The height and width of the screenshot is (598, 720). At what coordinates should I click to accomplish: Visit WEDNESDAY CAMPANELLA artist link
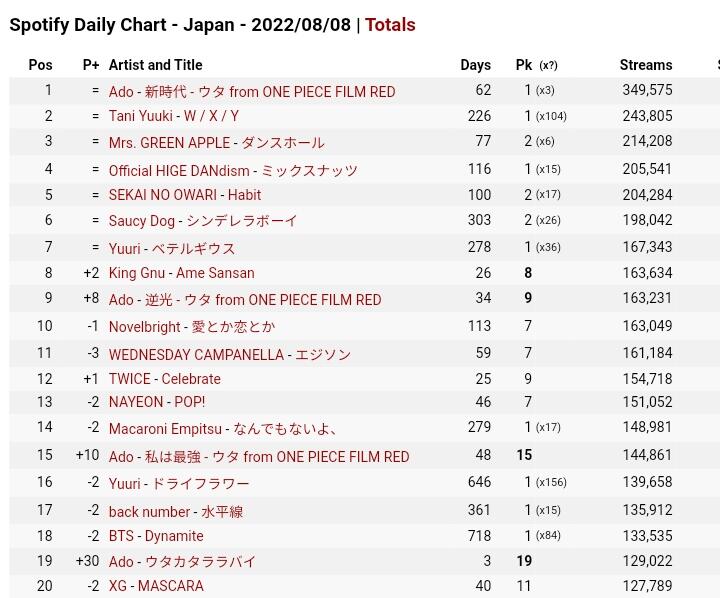[x=197, y=354]
